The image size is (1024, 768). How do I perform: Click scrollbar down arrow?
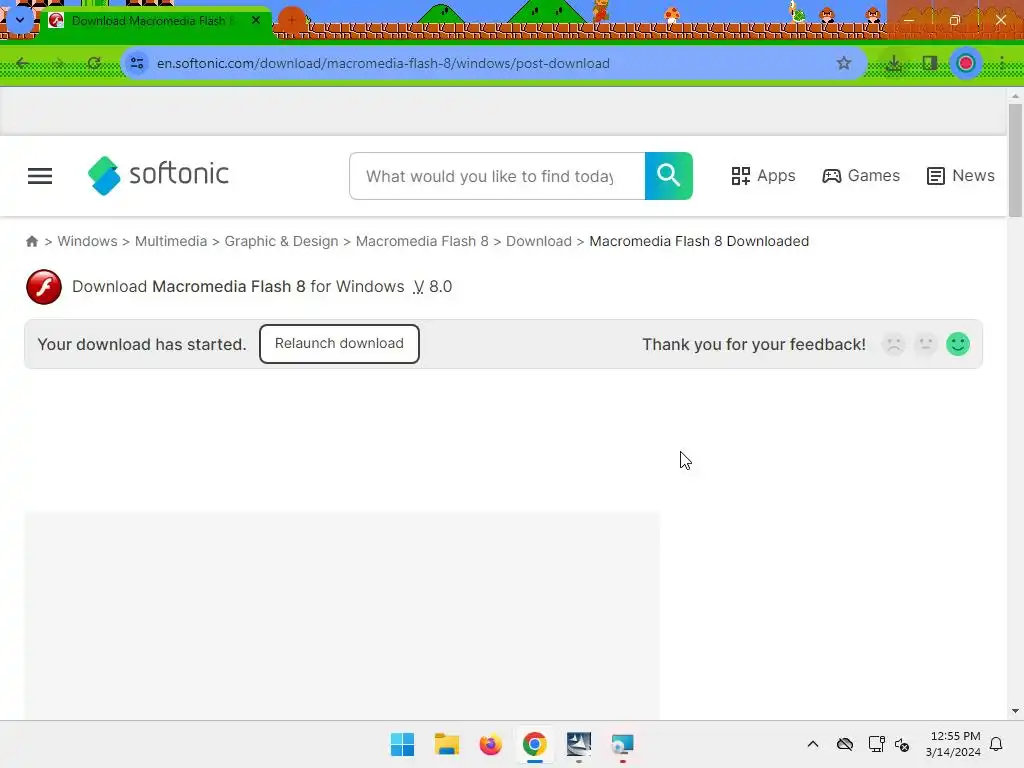click(1015, 711)
